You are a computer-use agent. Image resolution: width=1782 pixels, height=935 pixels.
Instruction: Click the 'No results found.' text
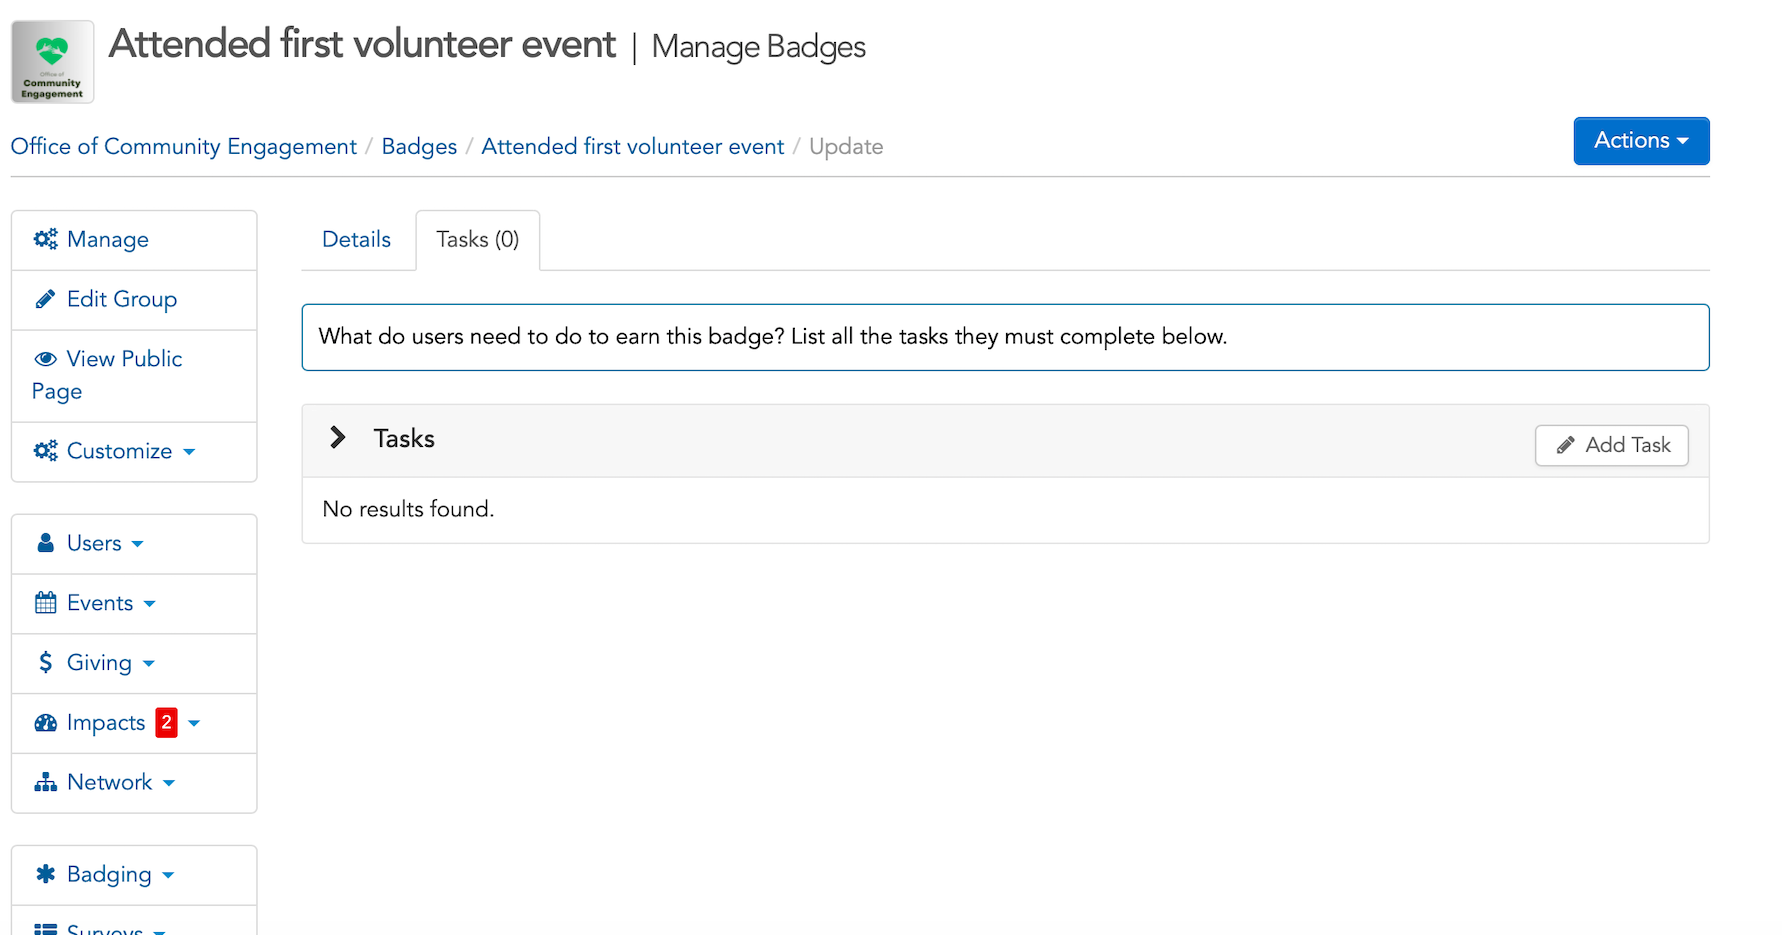tap(408, 509)
